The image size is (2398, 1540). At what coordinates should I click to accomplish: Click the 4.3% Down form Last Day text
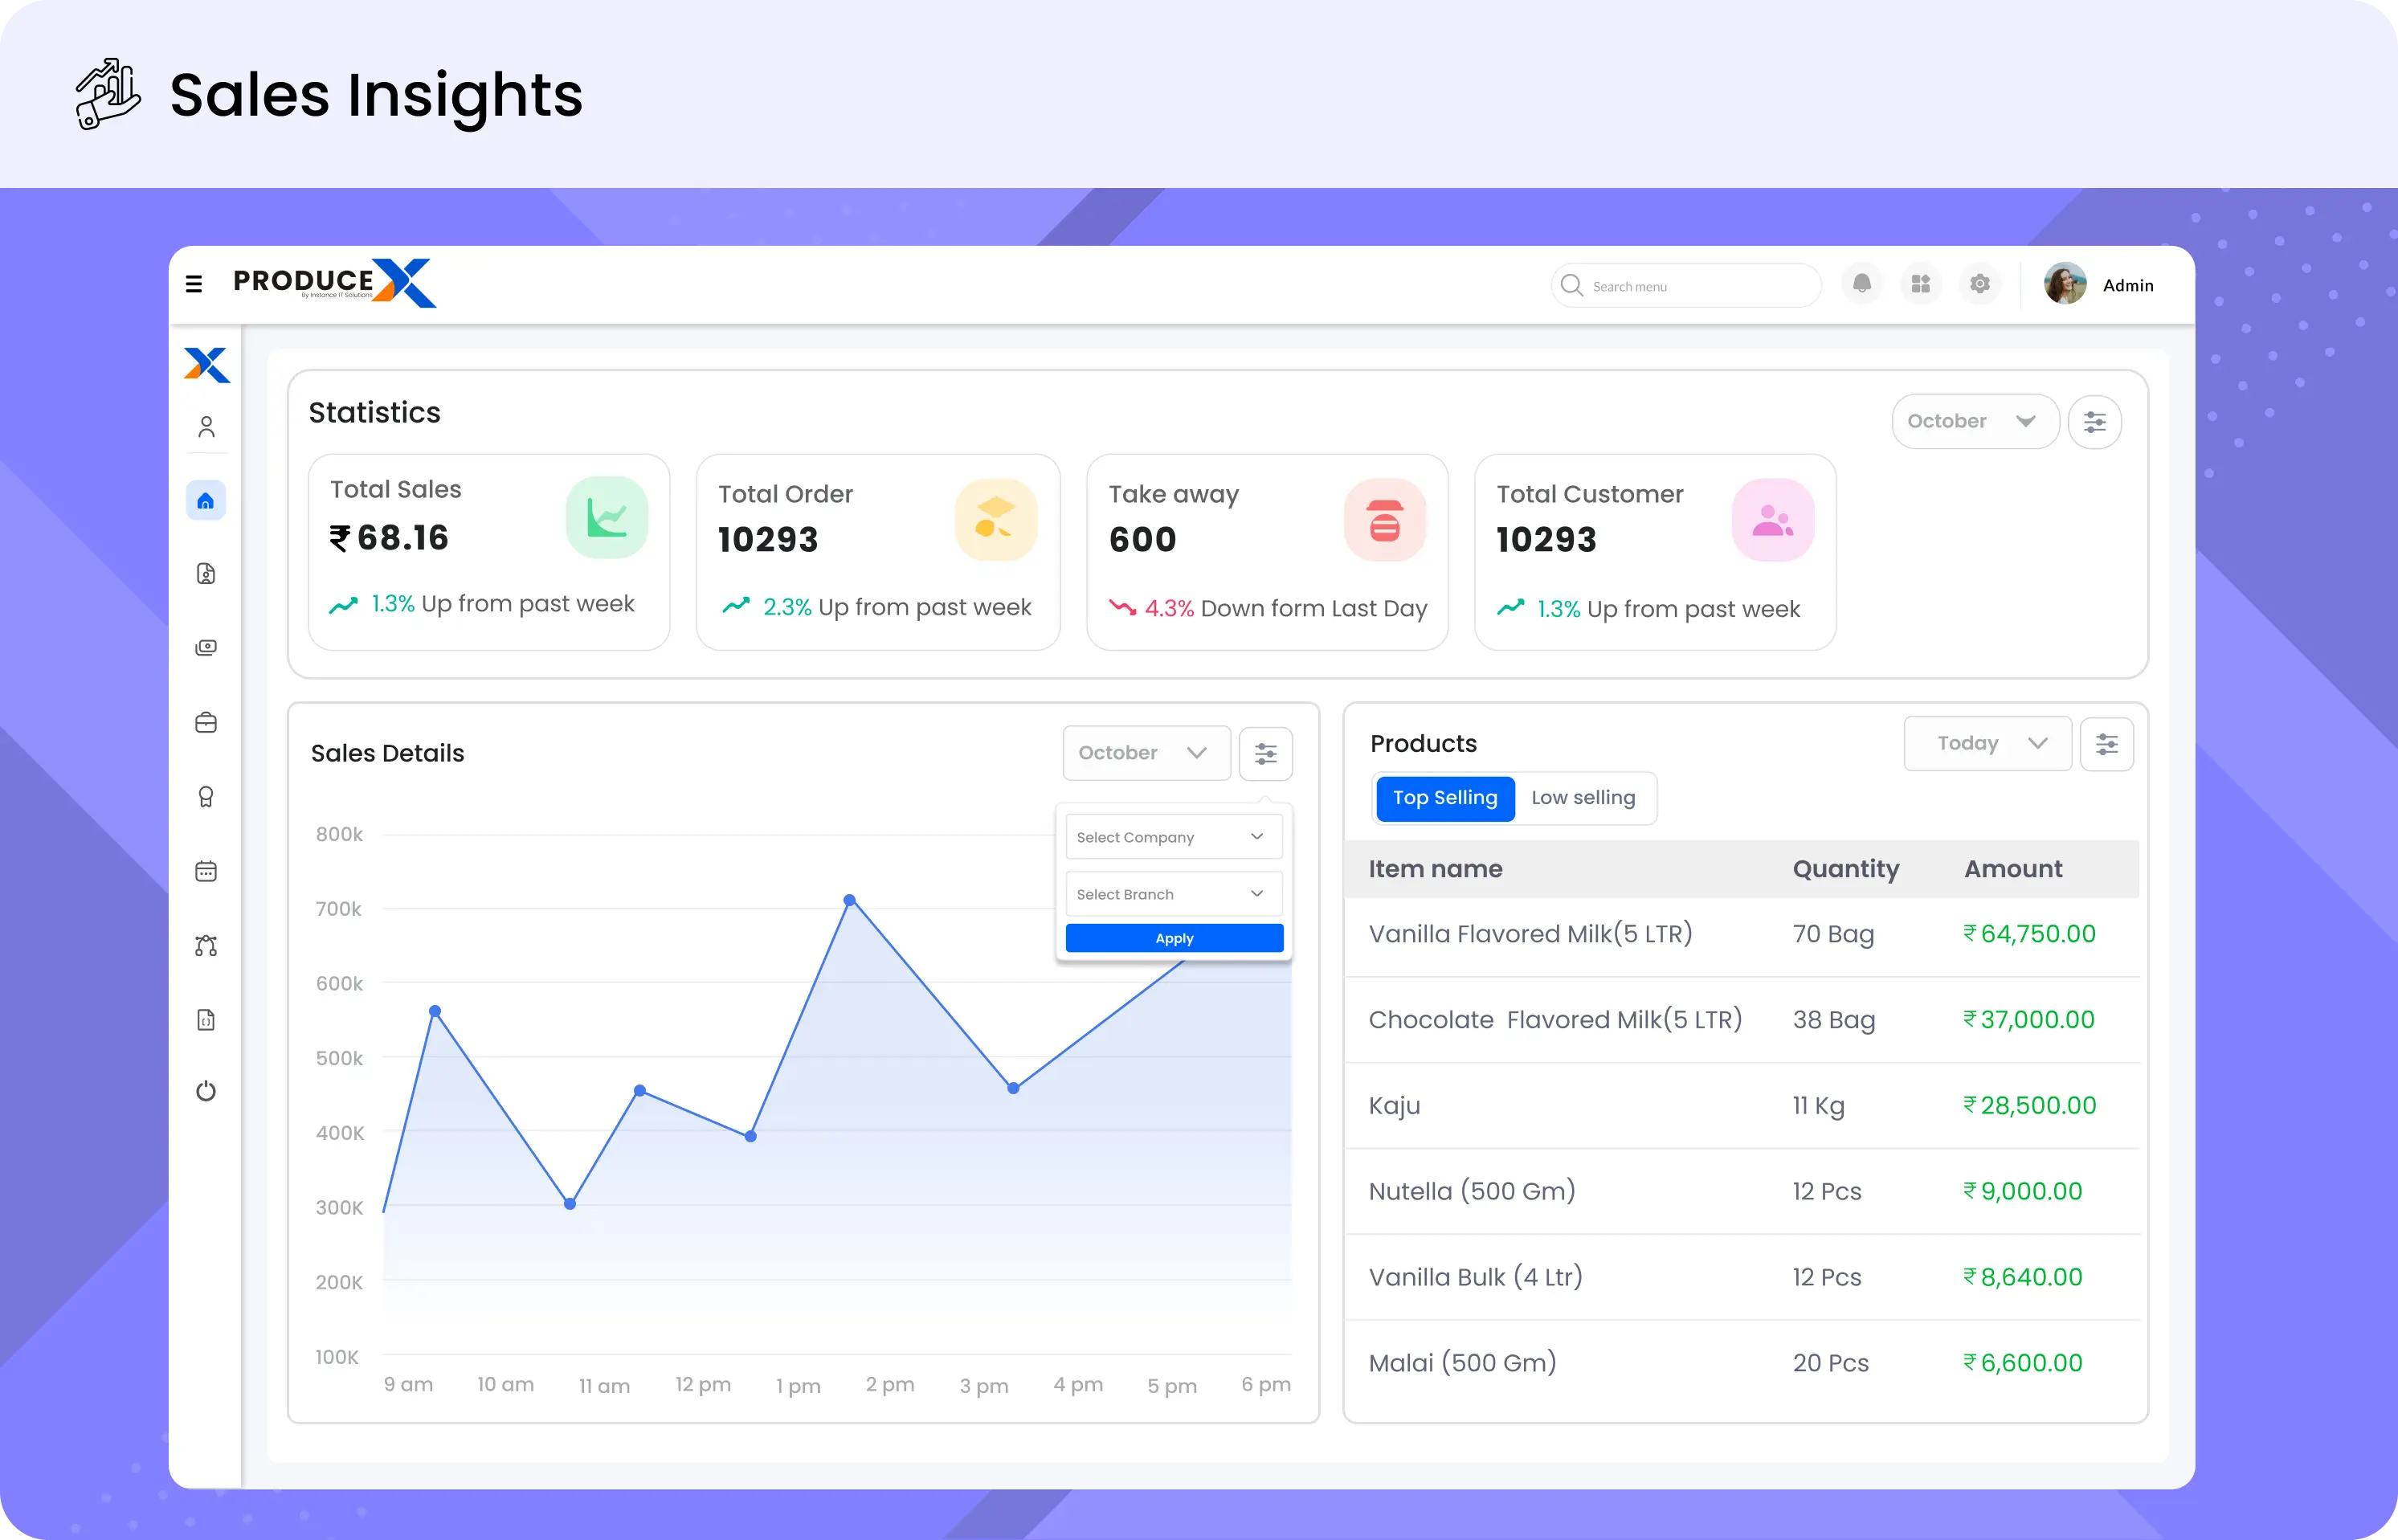click(x=1285, y=608)
